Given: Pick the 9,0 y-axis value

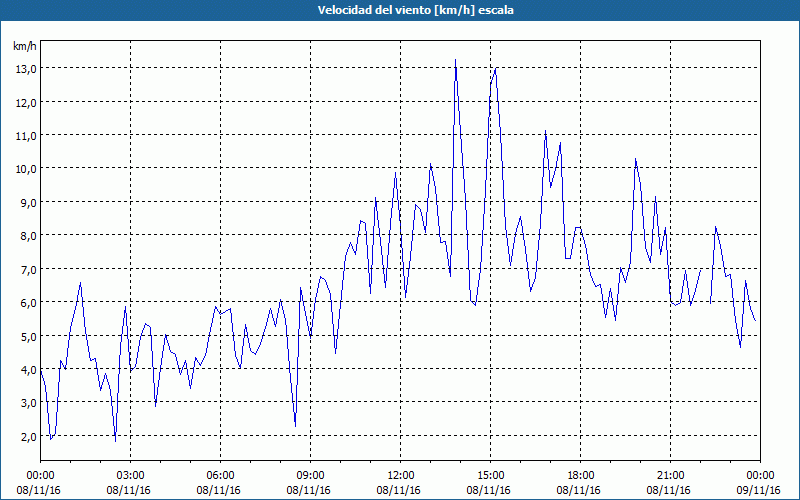Looking at the screenshot, I should (x=28, y=203).
